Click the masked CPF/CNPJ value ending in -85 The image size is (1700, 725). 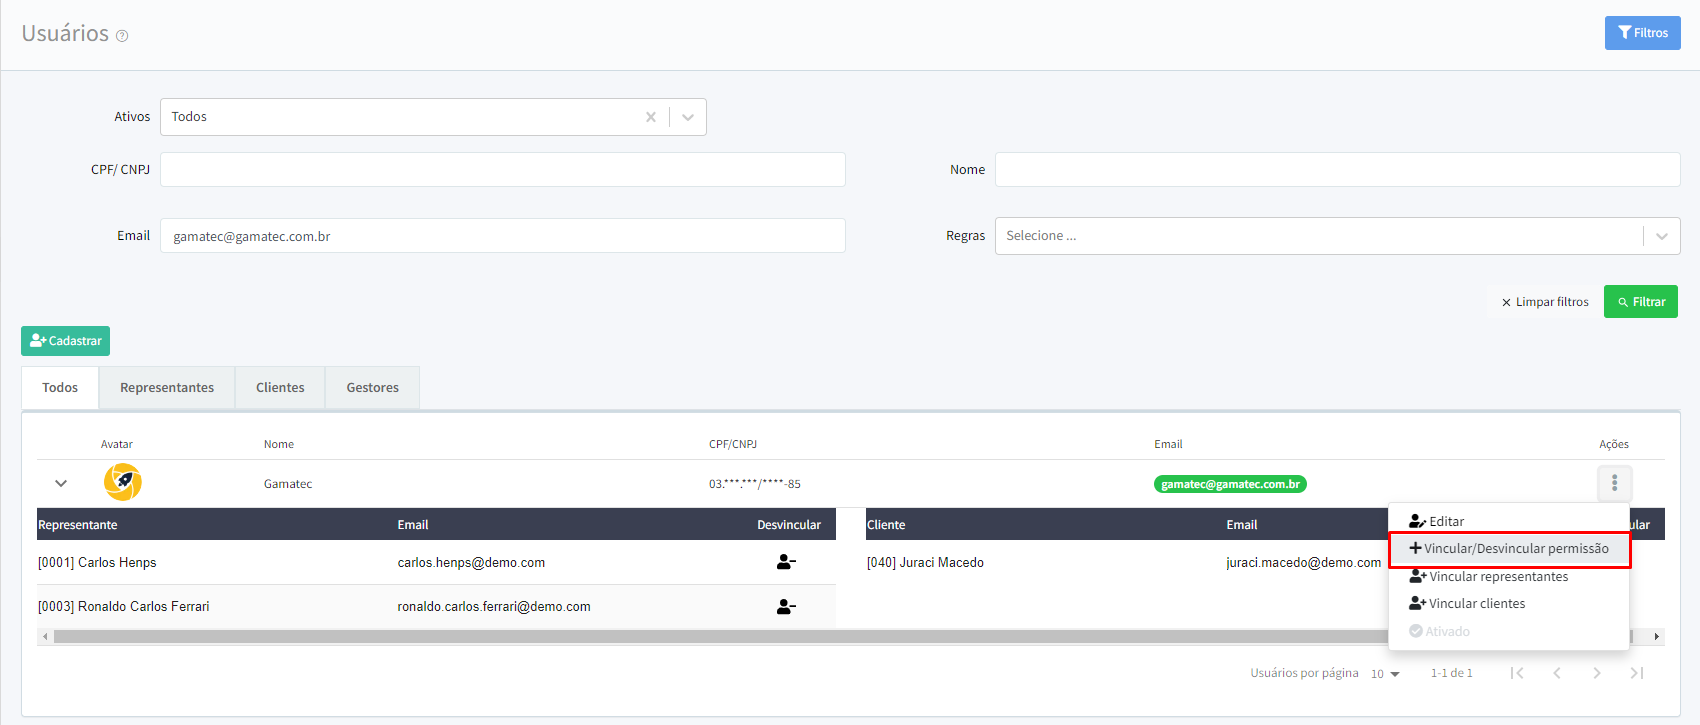pos(755,484)
